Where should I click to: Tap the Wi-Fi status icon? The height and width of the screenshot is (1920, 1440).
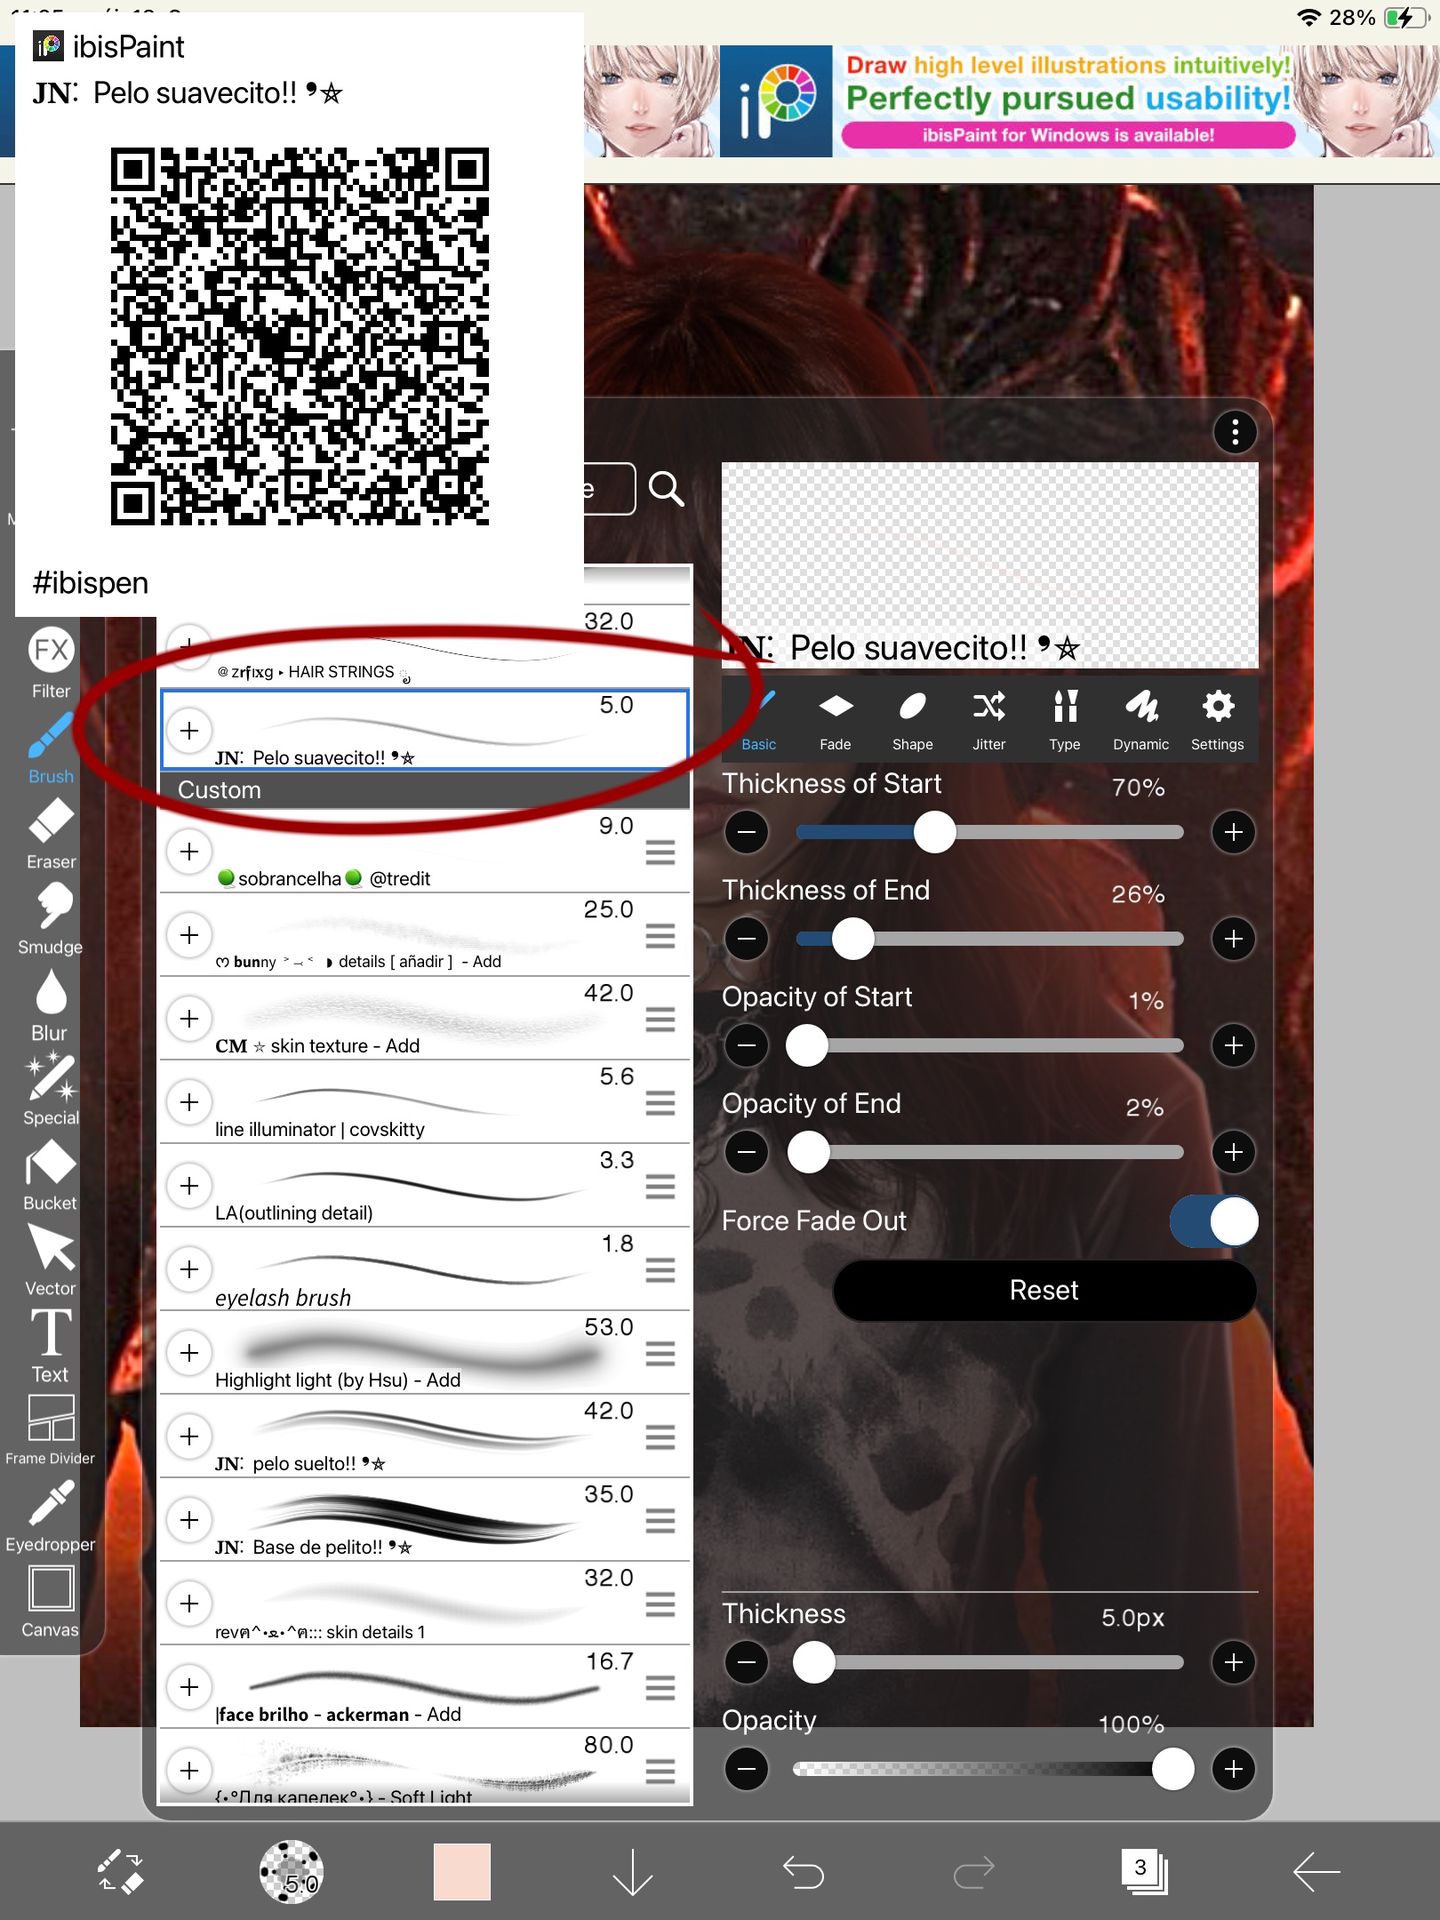click(x=1308, y=17)
